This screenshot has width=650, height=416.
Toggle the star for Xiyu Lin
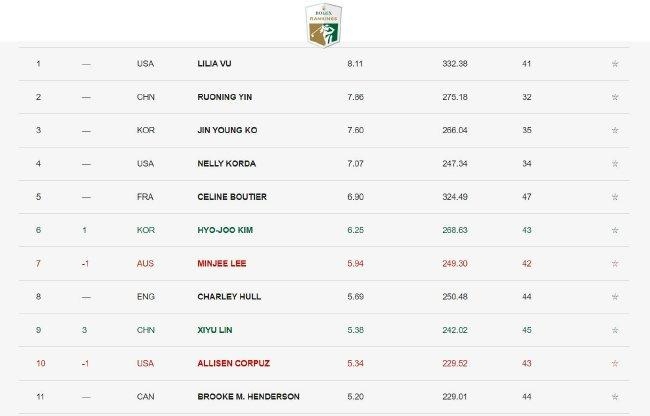click(615, 329)
